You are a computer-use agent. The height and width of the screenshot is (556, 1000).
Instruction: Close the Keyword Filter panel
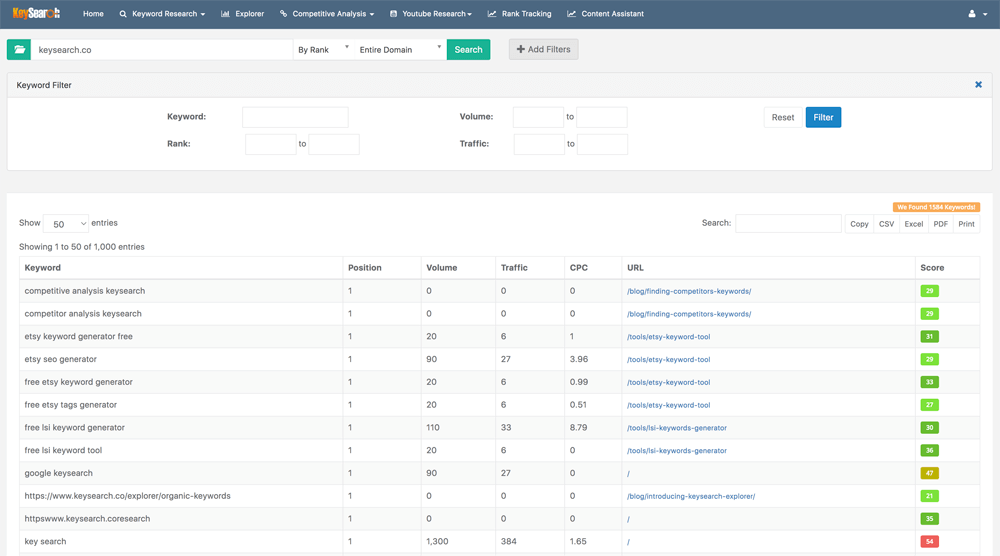click(978, 85)
